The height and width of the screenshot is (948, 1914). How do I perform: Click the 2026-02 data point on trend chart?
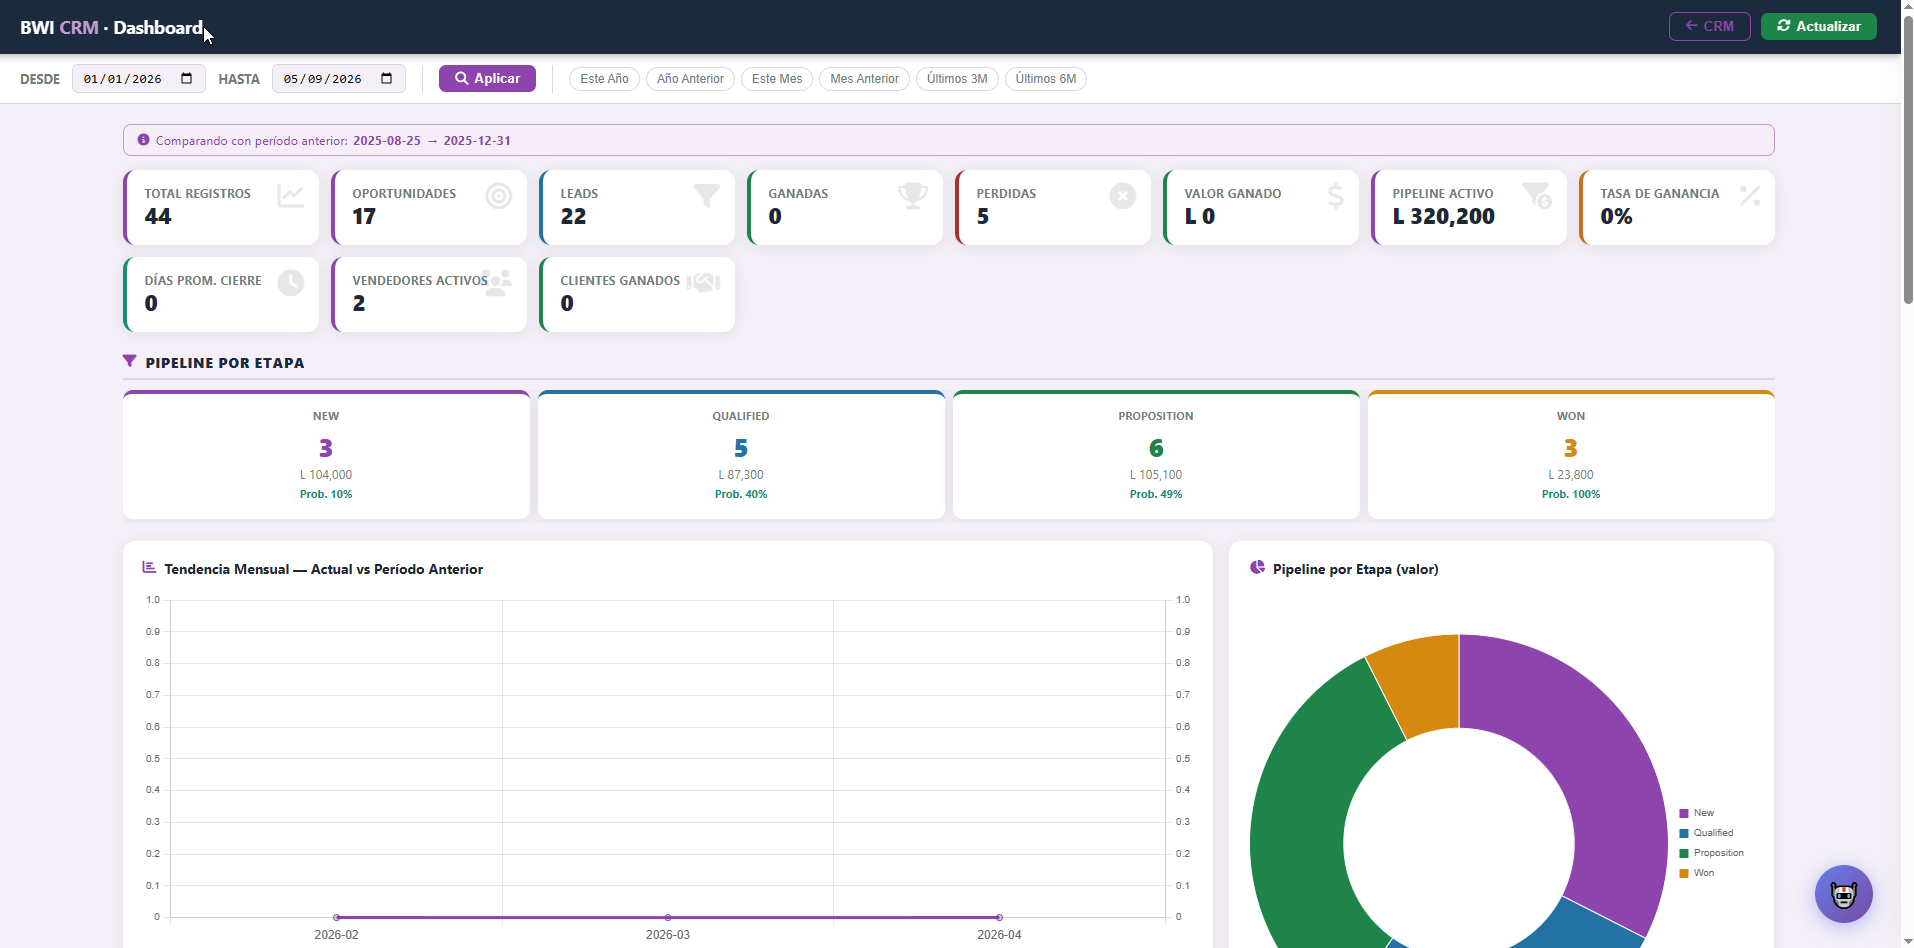pyautogui.click(x=337, y=917)
